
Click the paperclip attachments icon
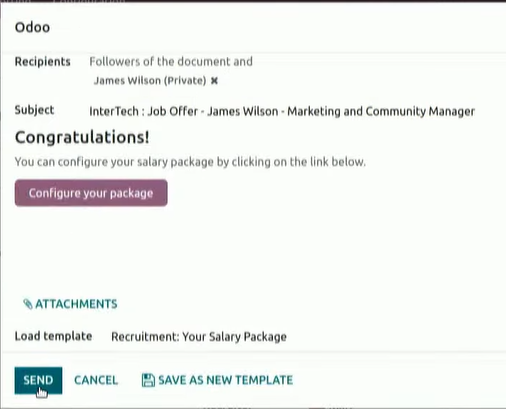[x=28, y=304]
